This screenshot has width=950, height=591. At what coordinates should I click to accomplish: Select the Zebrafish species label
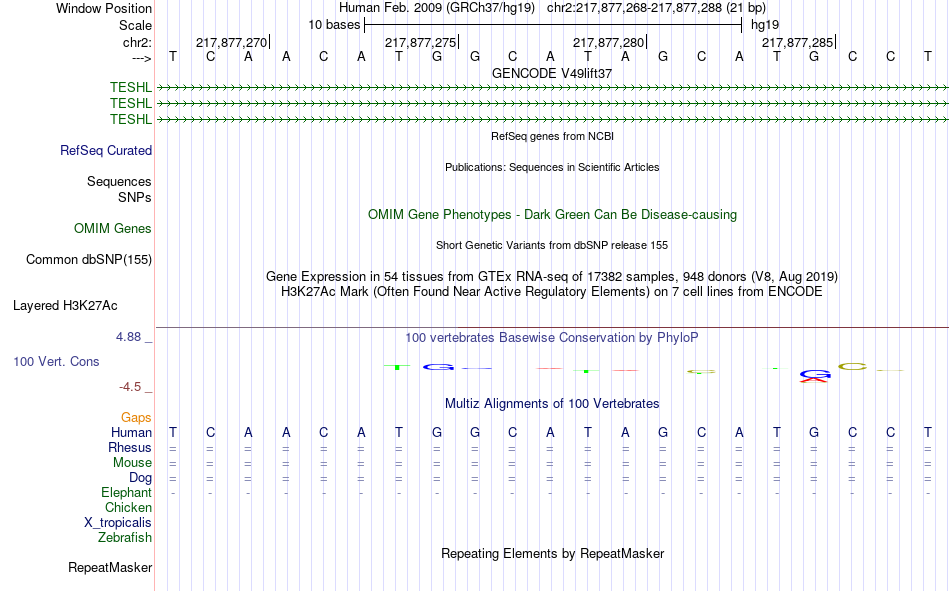click(125, 537)
